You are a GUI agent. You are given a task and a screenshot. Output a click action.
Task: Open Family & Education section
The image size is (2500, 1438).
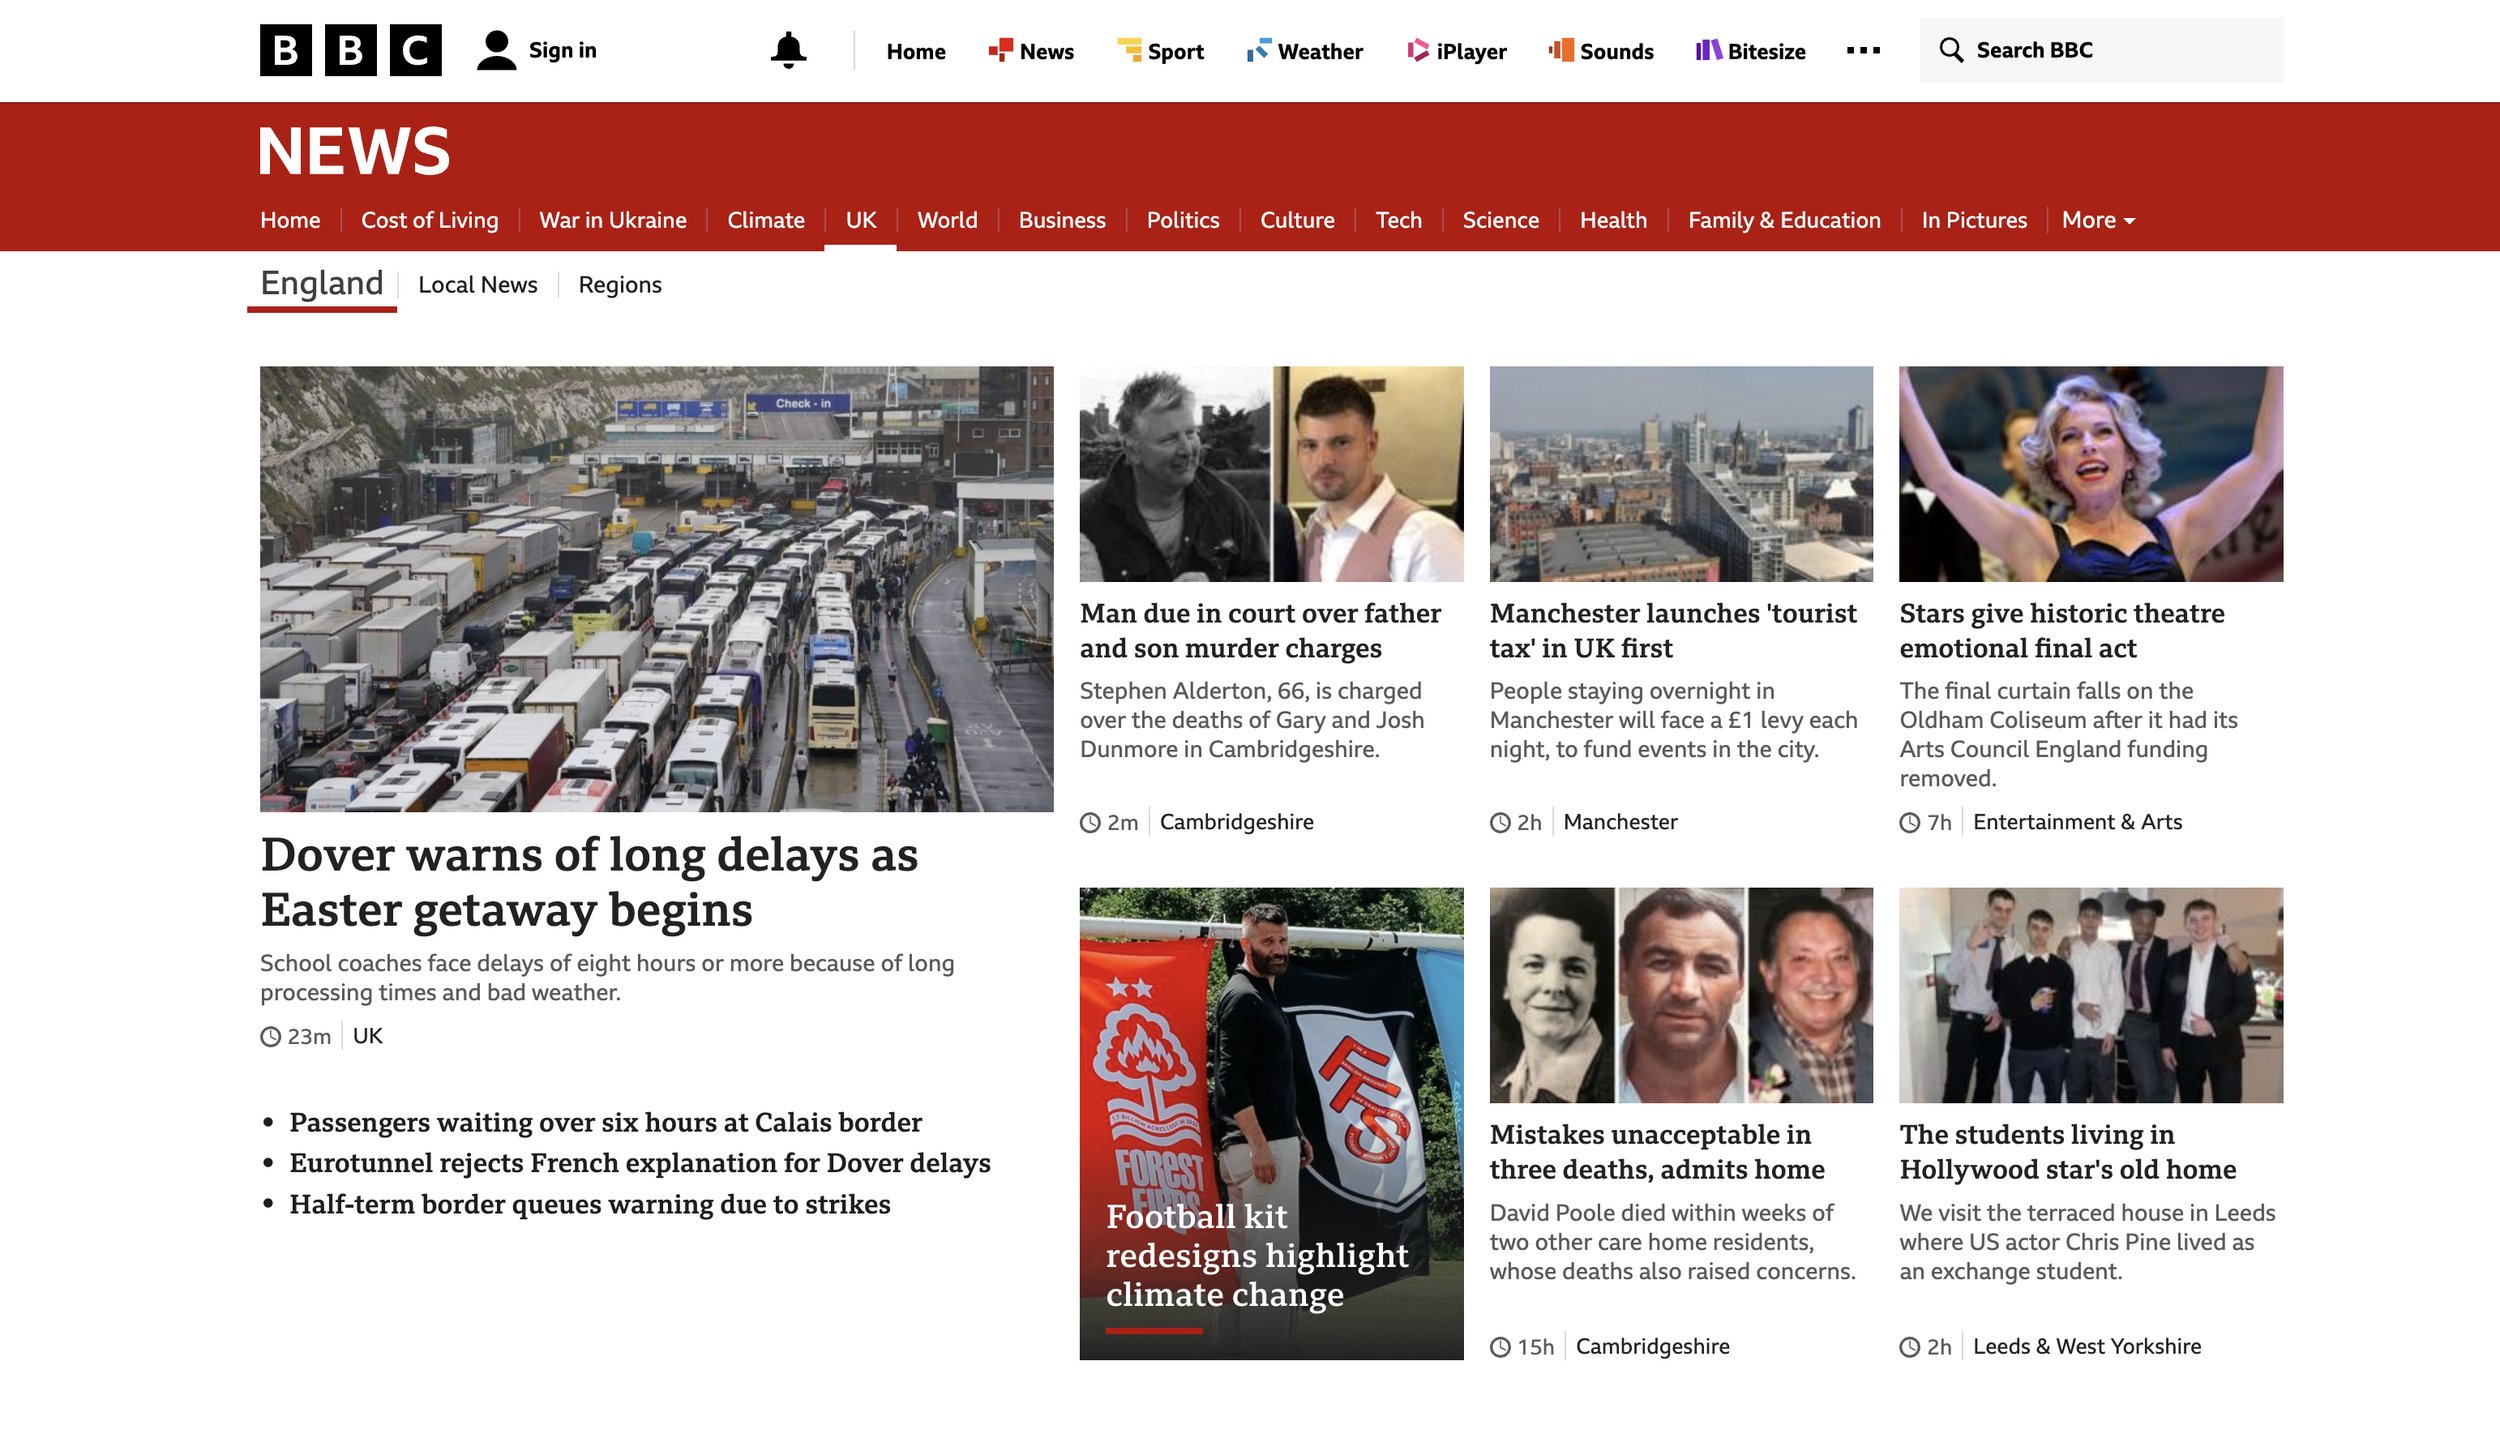tap(1784, 220)
